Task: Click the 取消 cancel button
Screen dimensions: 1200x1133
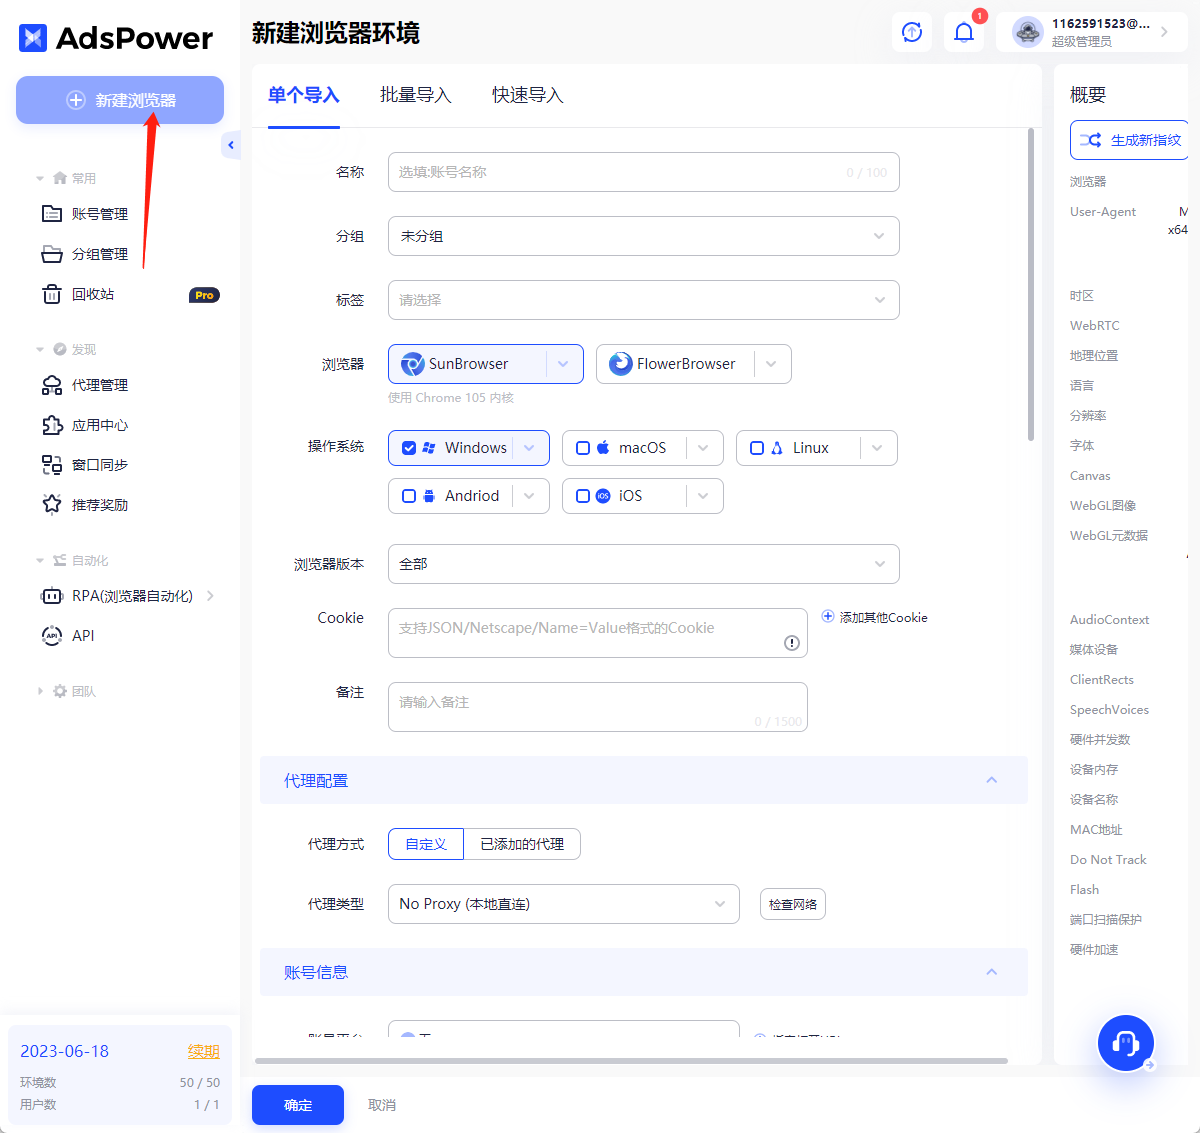Action: coord(382,1105)
